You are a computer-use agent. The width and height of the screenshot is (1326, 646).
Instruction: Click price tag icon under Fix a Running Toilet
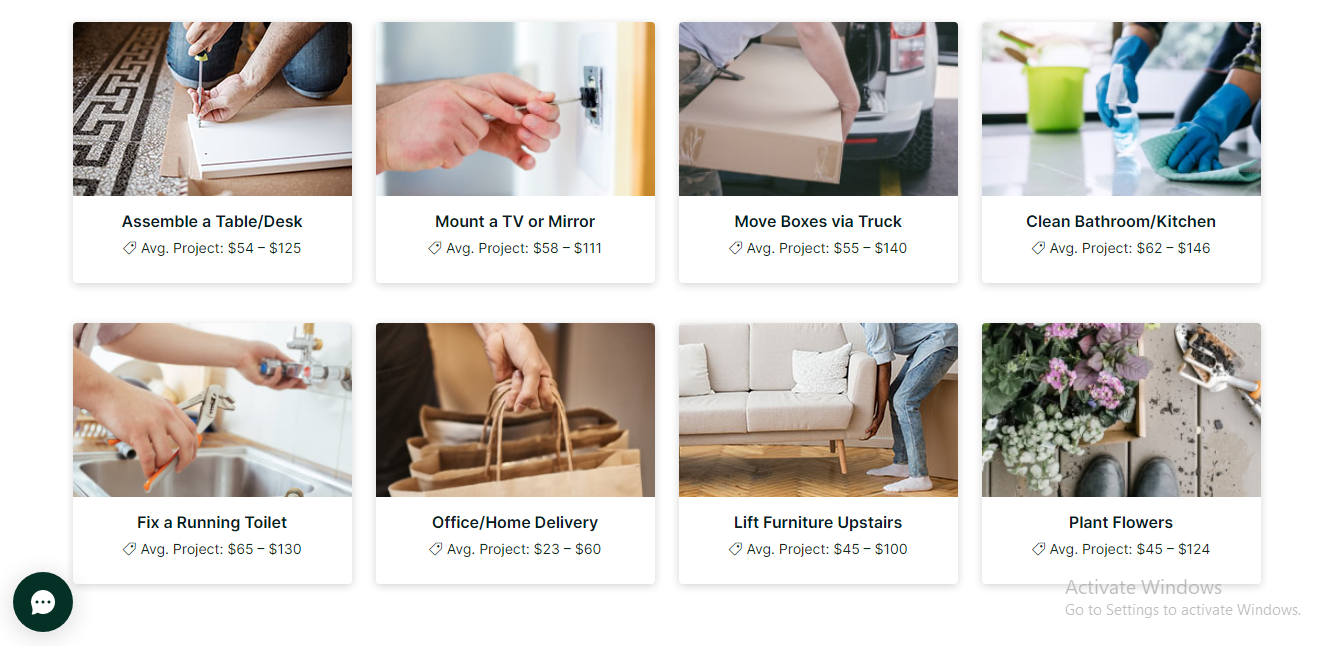(130, 549)
